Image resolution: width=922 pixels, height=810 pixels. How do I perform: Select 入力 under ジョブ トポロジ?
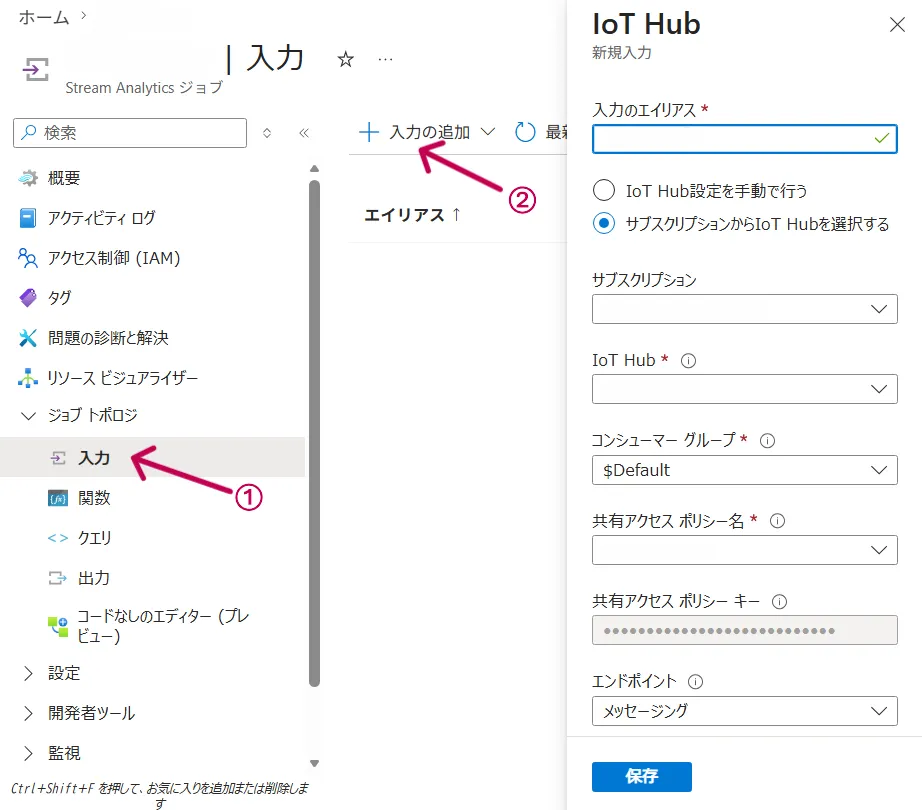pos(94,457)
